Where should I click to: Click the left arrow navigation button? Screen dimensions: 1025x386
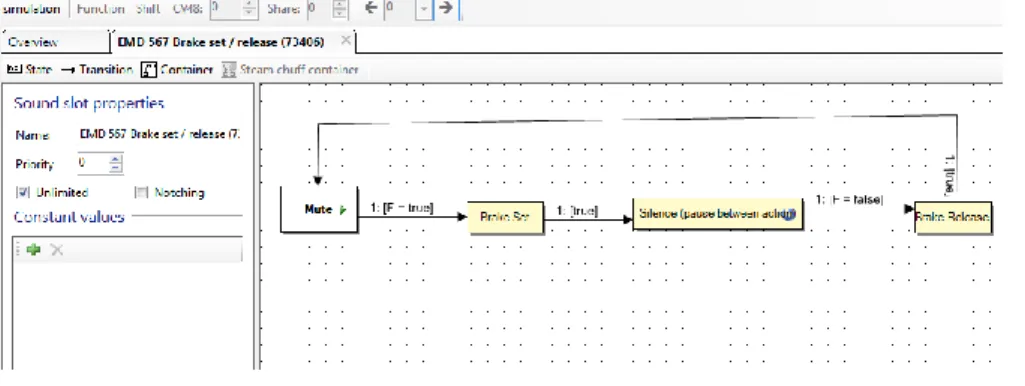371,9
